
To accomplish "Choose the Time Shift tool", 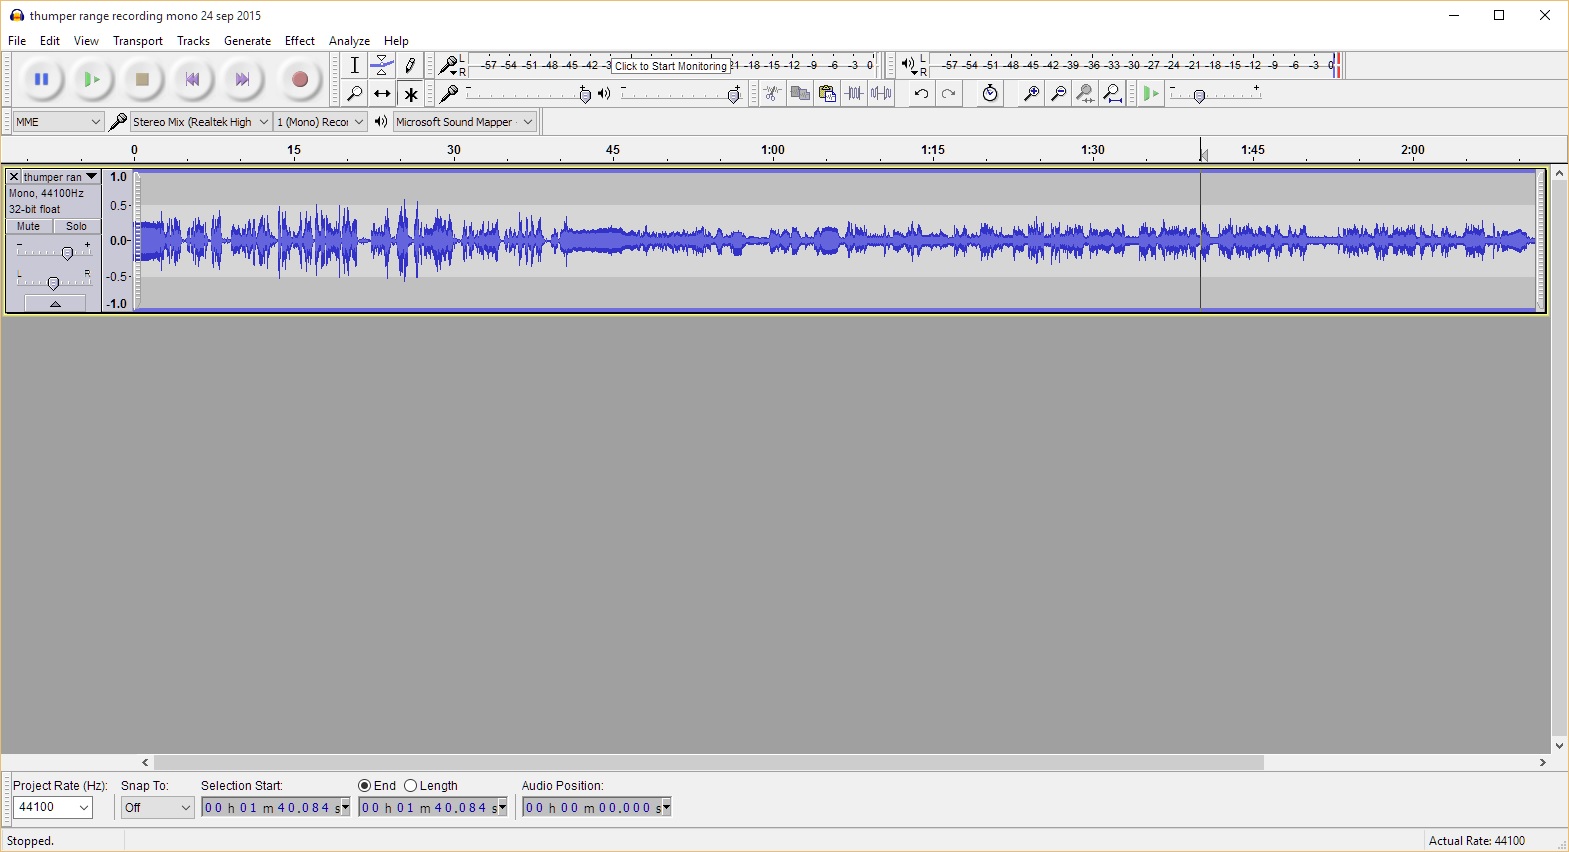I will point(382,94).
